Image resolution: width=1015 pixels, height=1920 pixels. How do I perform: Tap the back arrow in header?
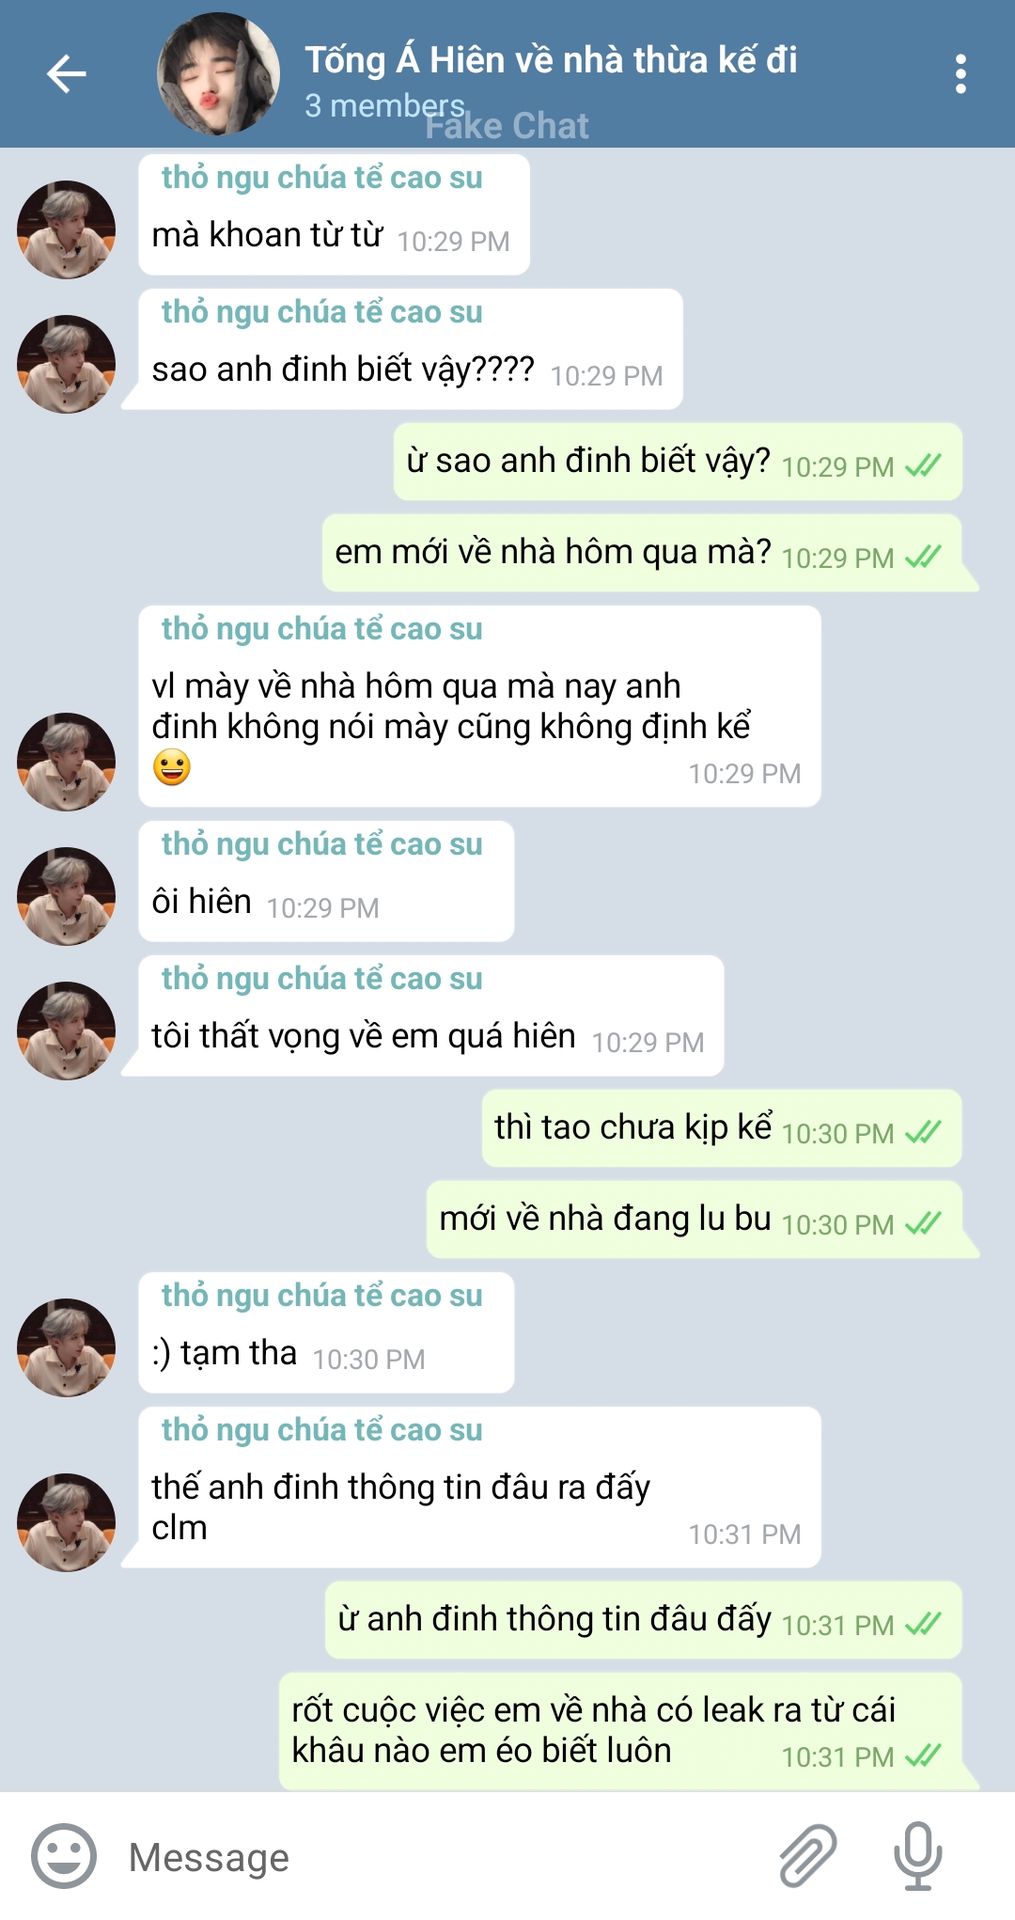coord(66,74)
